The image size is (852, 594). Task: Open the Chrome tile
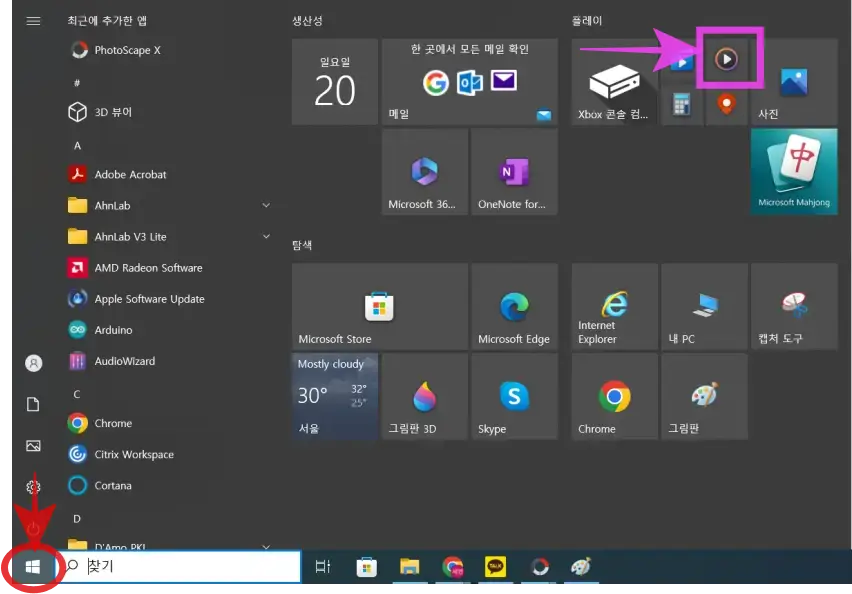coord(615,396)
